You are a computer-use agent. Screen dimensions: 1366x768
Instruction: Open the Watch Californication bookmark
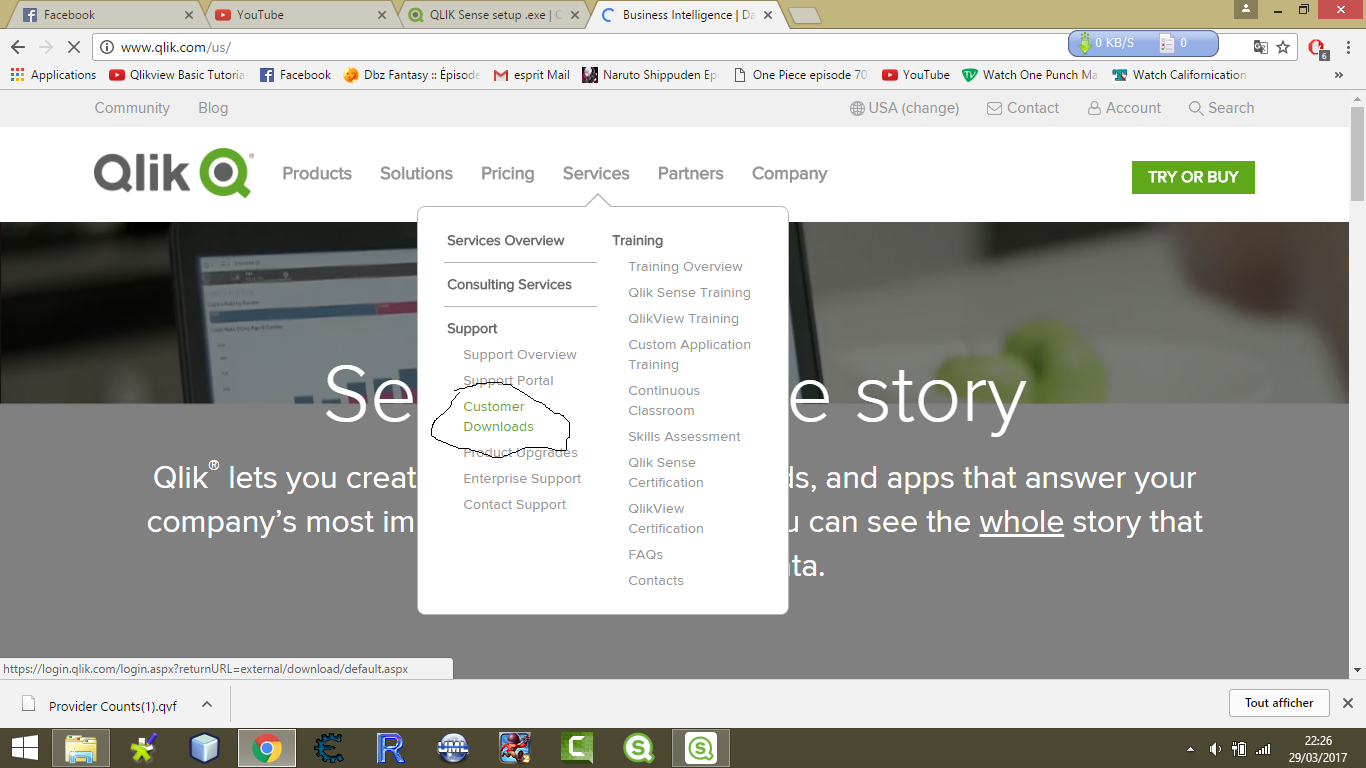click(x=1179, y=75)
